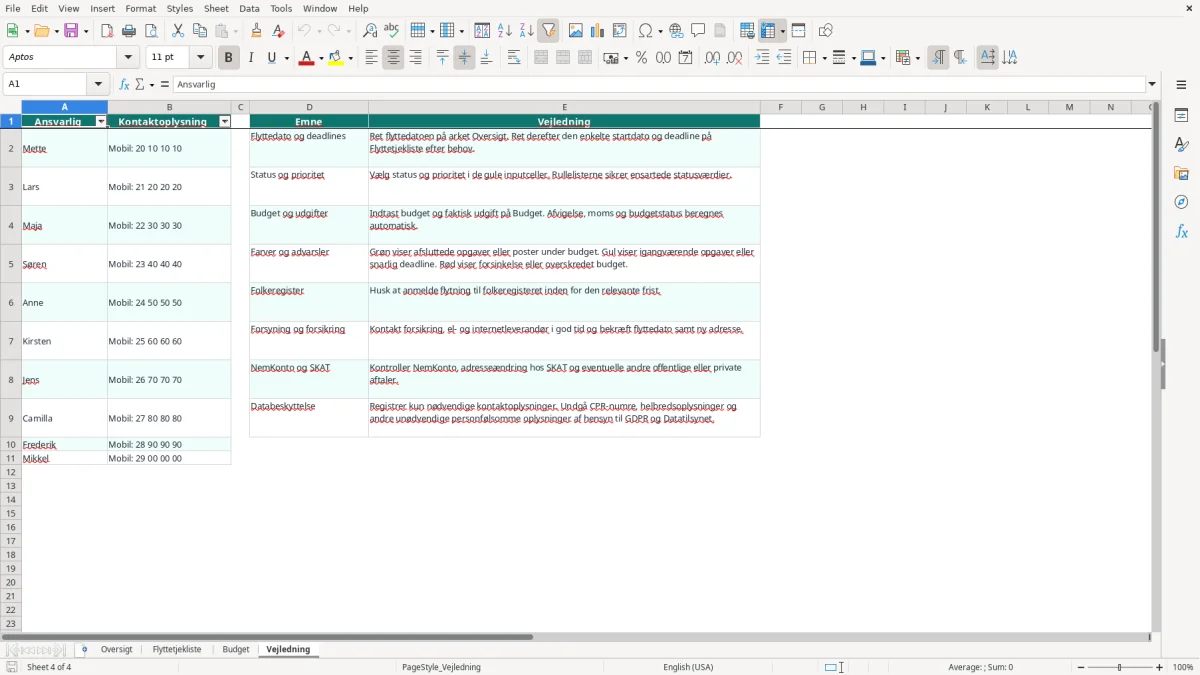Screen dimensions: 1200x675
Task: Add a decimal place
Action: 712,58
